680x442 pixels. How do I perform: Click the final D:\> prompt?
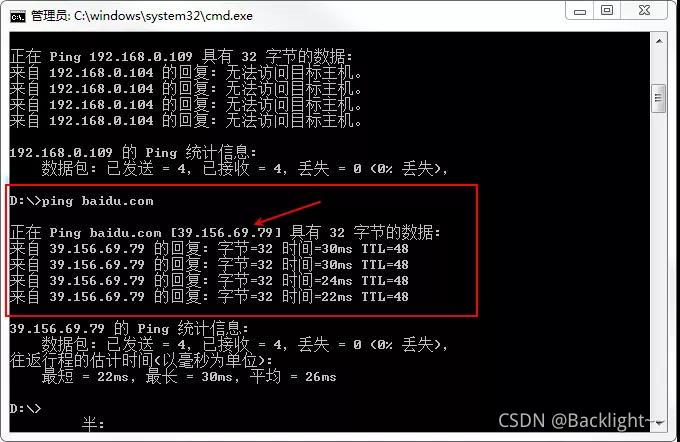(25, 409)
